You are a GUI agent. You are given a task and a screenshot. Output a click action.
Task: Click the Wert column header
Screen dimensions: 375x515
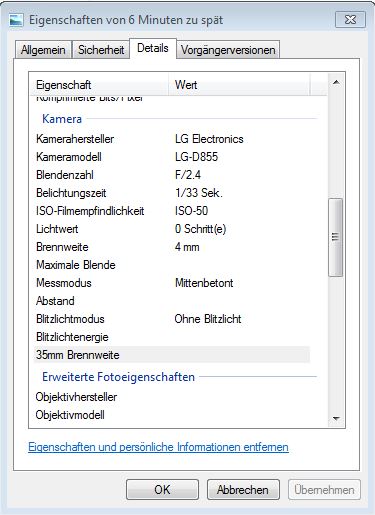(240, 85)
